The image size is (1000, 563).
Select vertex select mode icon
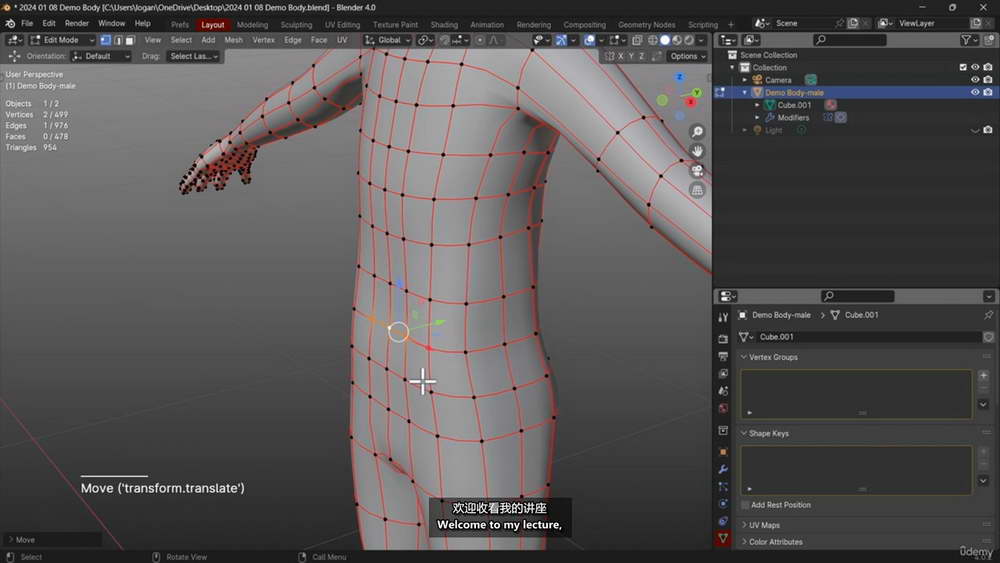(x=105, y=40)
